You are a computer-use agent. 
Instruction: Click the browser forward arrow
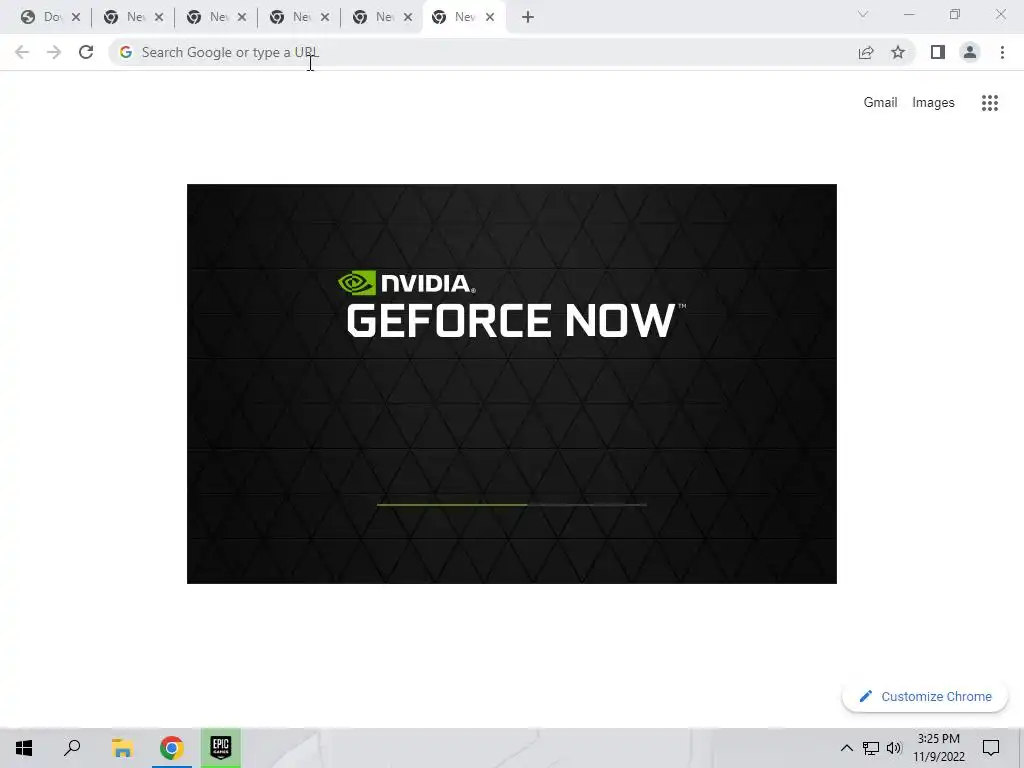pos(54,52)
